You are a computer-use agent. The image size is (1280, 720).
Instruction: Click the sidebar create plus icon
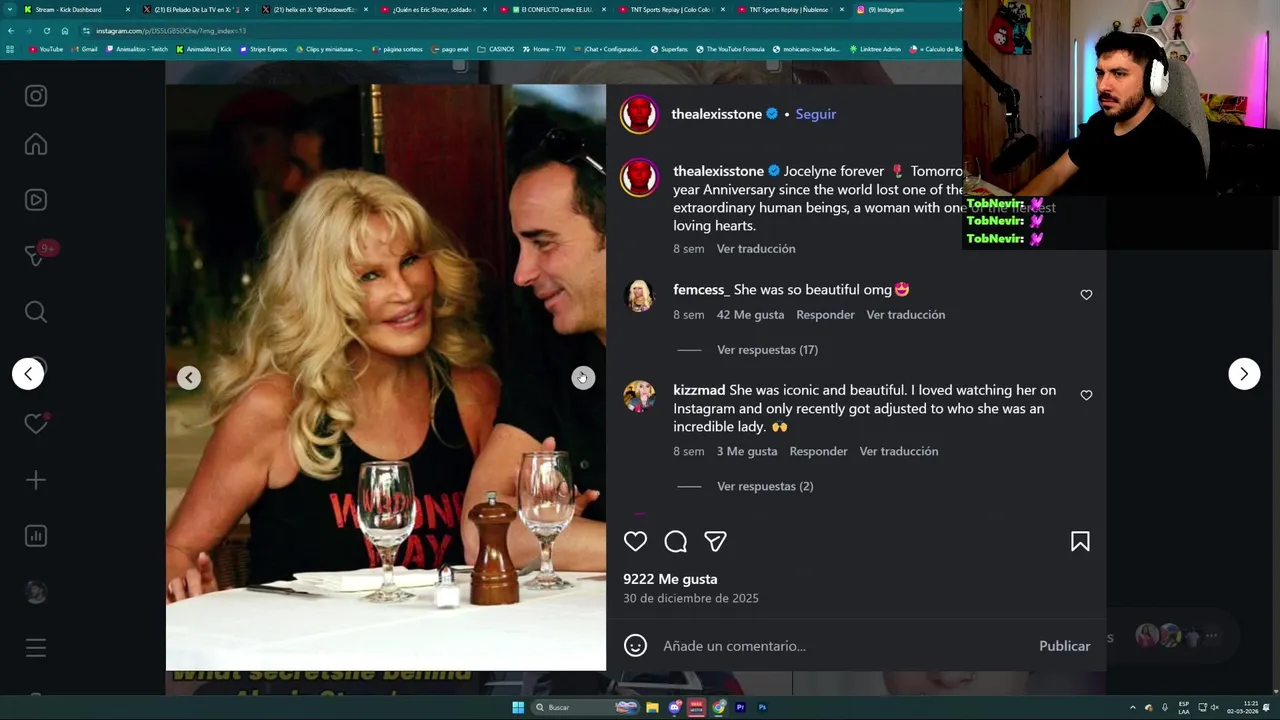pyautogui.click(x=36, y=480)
